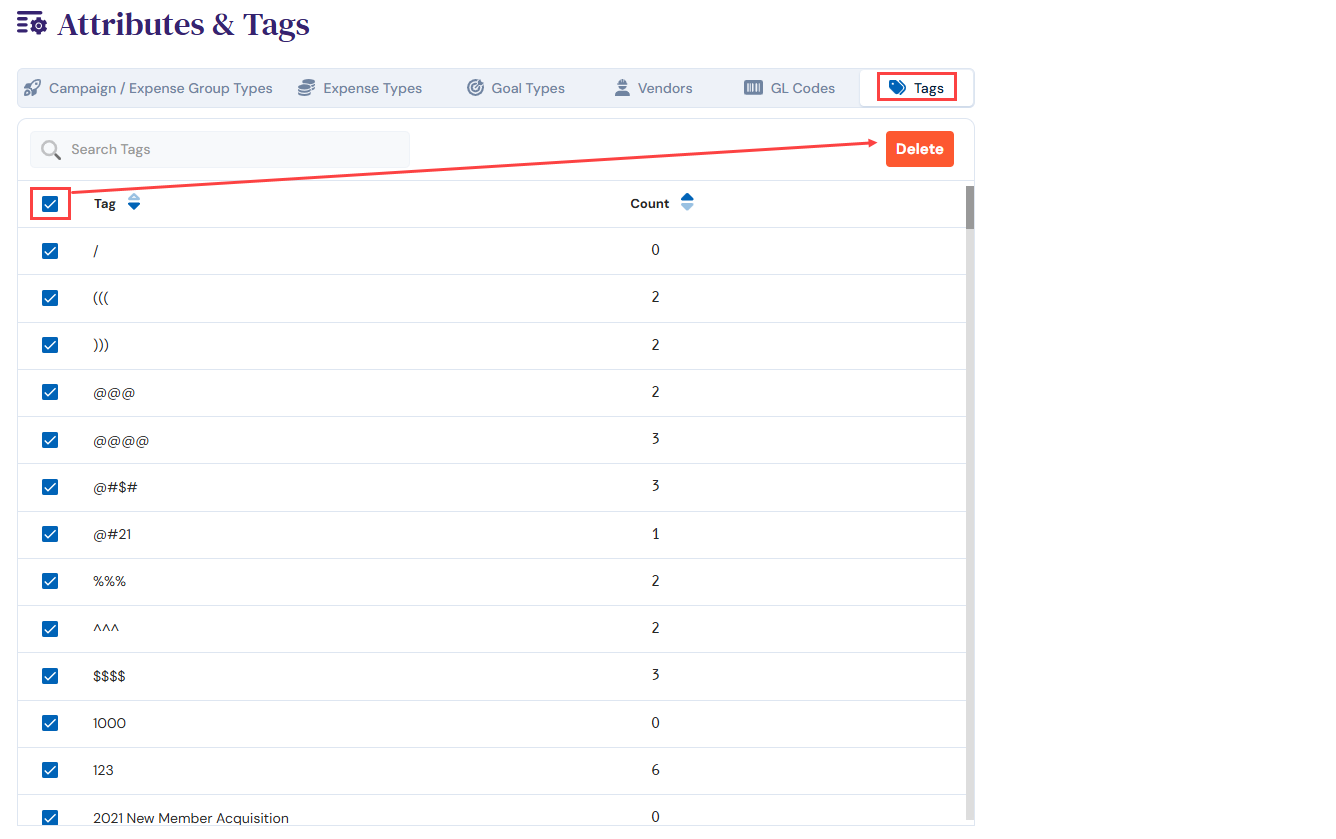Uncheck the '2021 New Member Acquisition' checkbox
This screenshot has height=839, width=1336.
coord(50,817)
